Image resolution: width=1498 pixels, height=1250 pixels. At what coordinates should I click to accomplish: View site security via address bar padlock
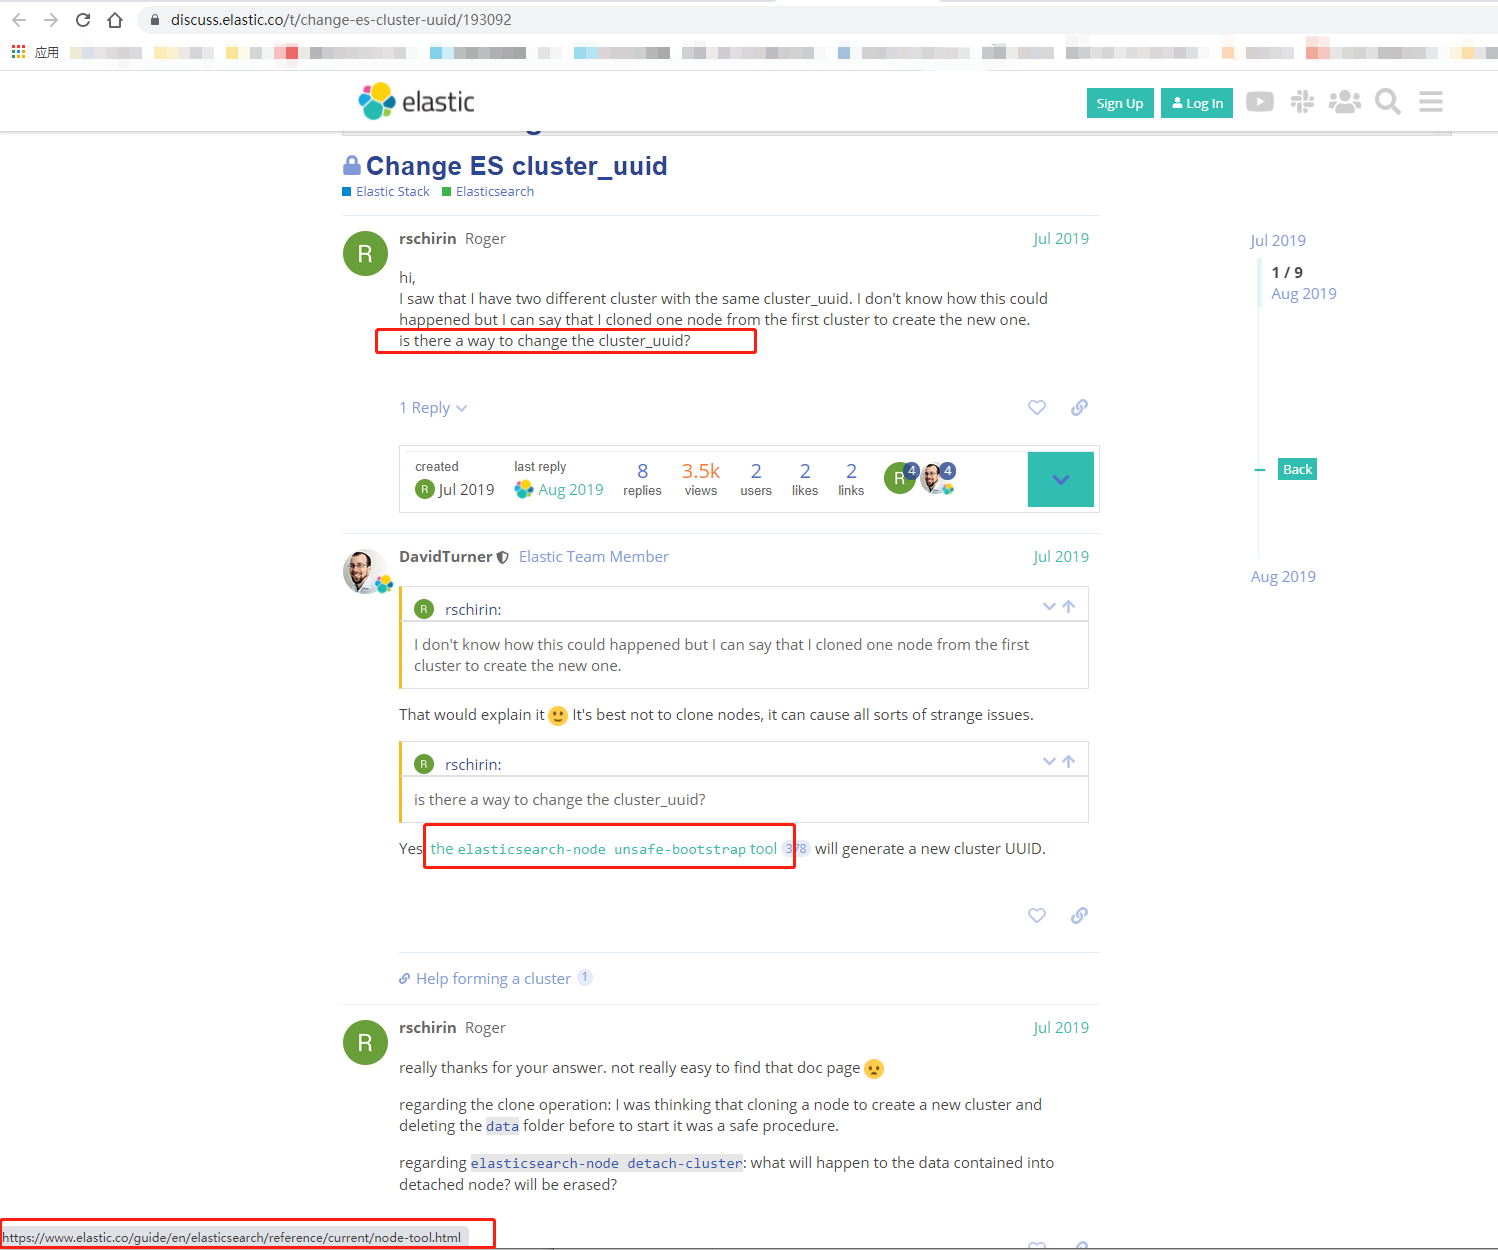[x=154, y=20]
